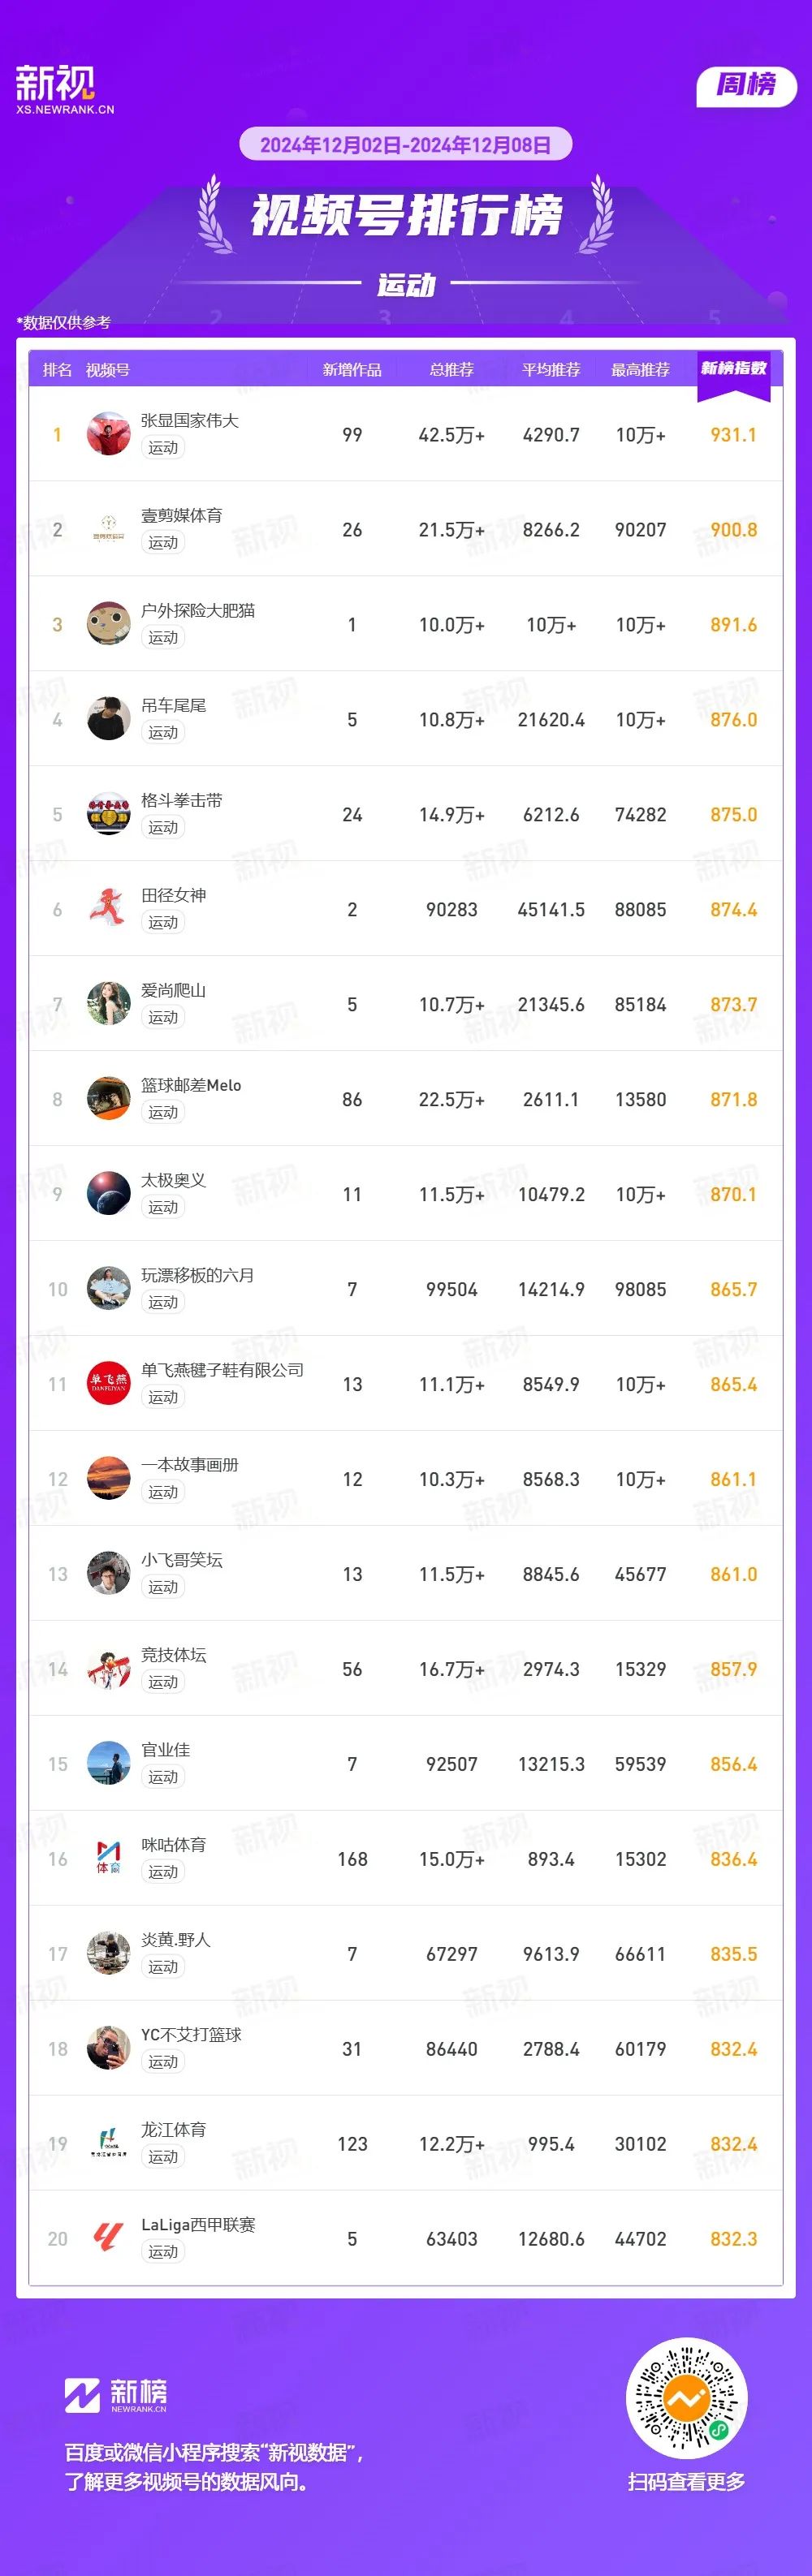Screen dimensions: 812x2576
Task: Open avatar of 张显国家伟大
Action: pos(108,433)
